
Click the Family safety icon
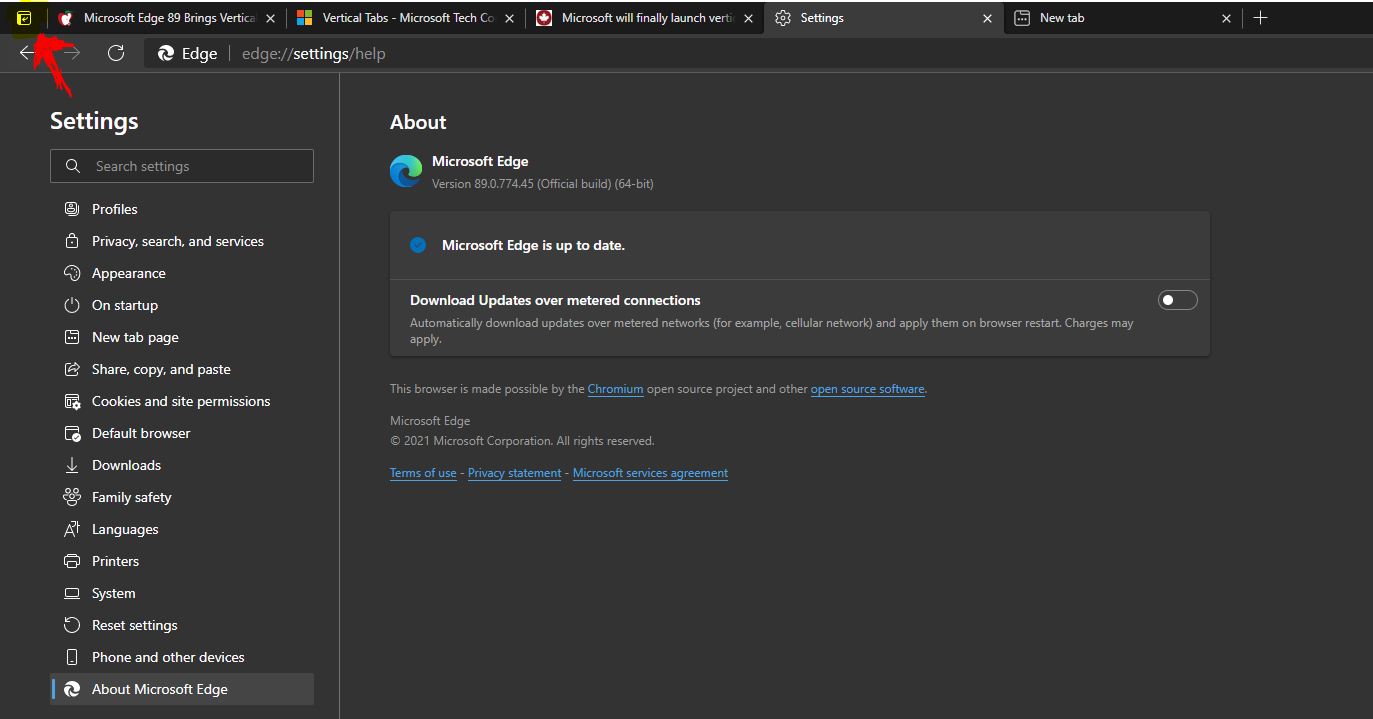[x=72, y=497]
